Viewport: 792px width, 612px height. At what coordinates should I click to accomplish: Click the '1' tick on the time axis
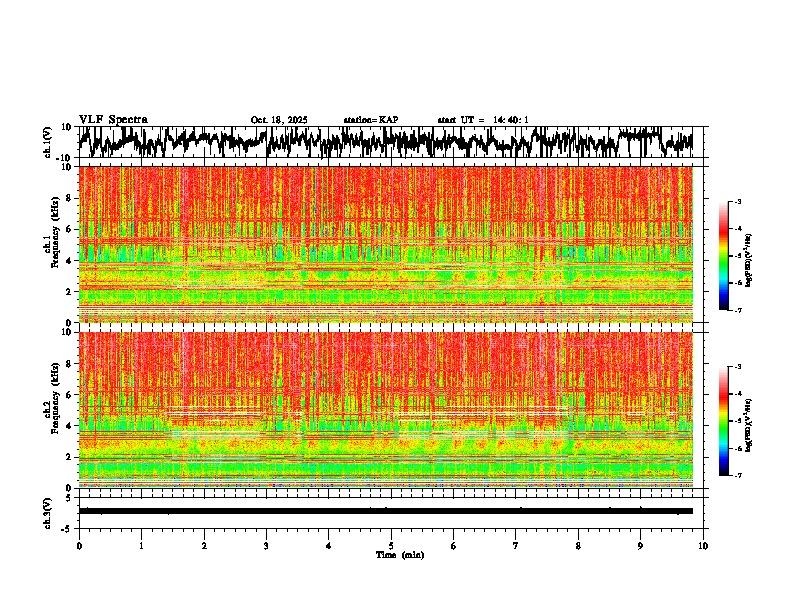click(141, 546)
